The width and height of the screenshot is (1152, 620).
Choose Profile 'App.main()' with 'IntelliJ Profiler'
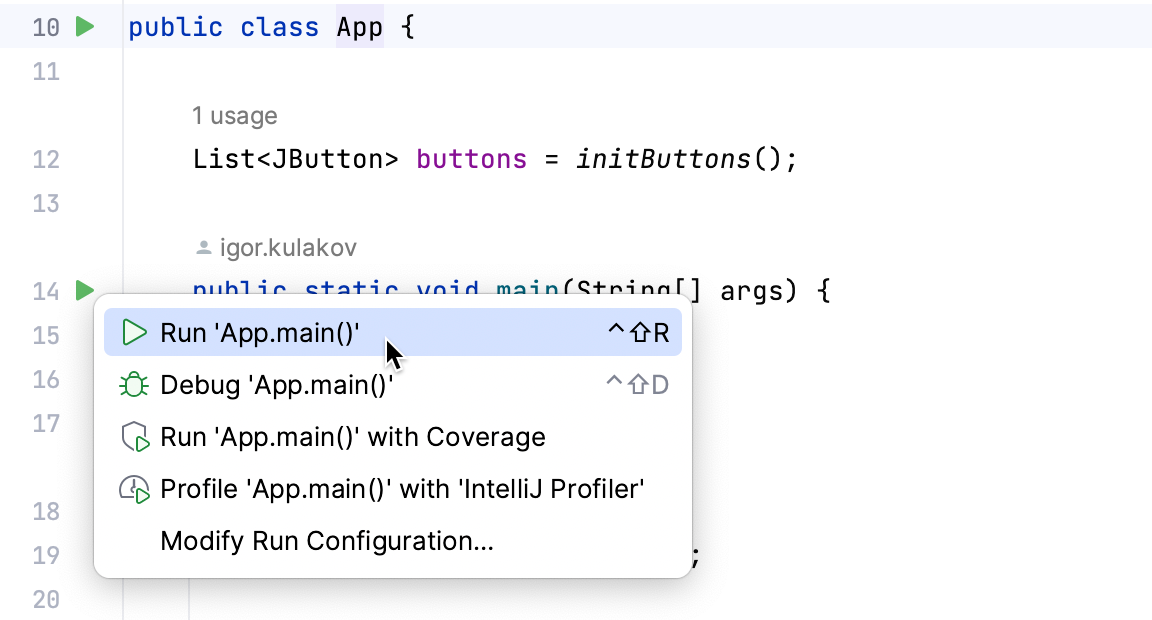click(x=393, y=489)
